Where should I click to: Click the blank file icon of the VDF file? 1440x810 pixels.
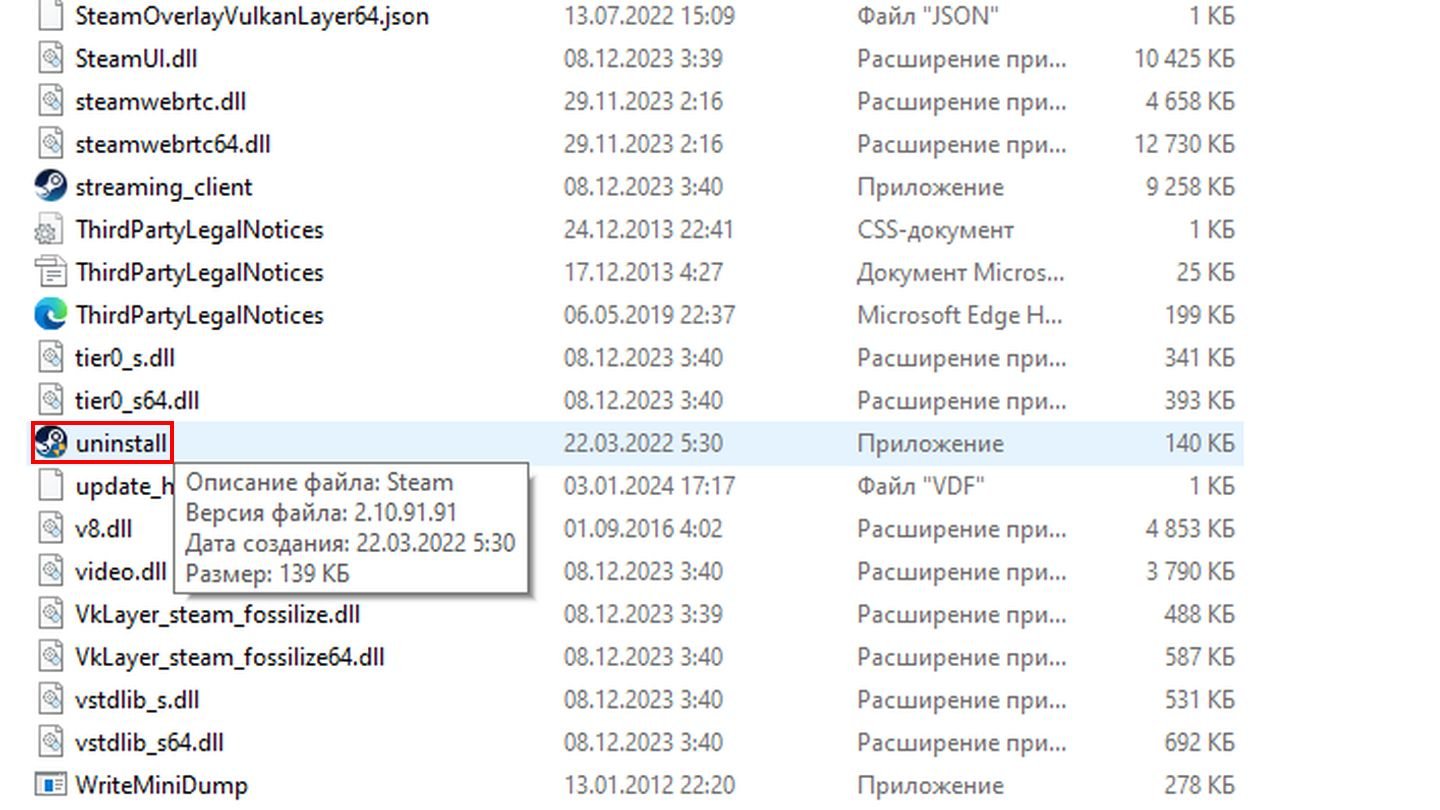[x=50, y=486]
